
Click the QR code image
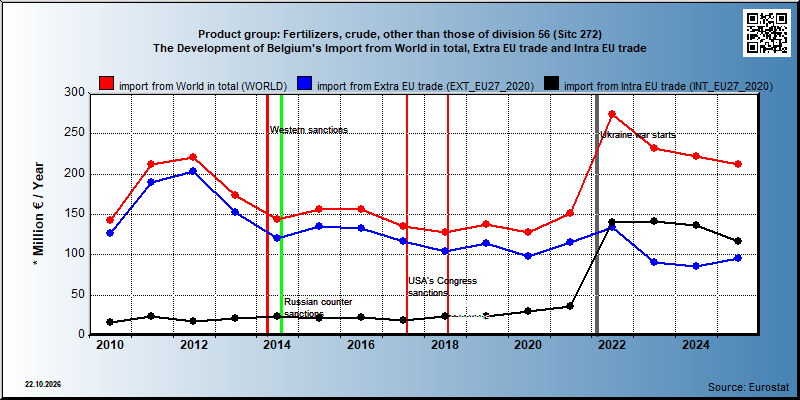766,33
